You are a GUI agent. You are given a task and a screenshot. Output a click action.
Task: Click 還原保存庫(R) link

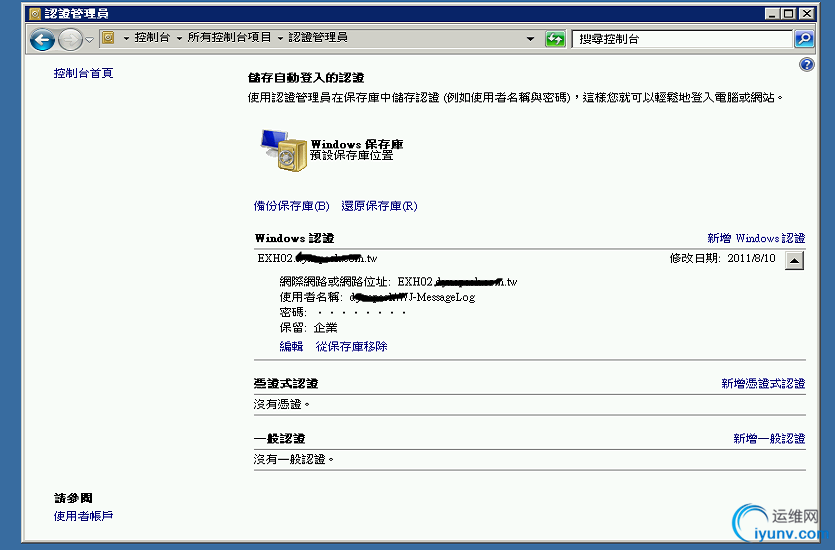[x=379, y=206]
